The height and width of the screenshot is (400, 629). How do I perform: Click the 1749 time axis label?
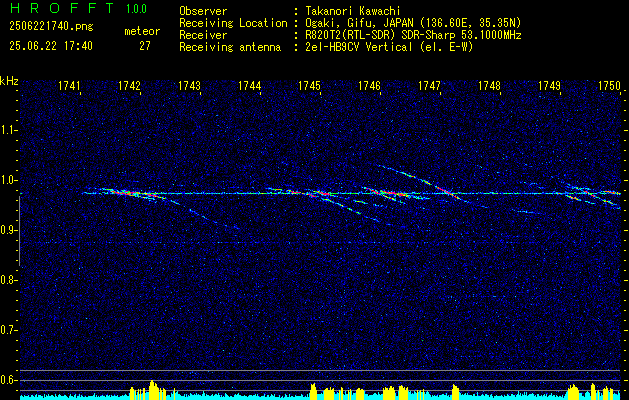point(549,86)
